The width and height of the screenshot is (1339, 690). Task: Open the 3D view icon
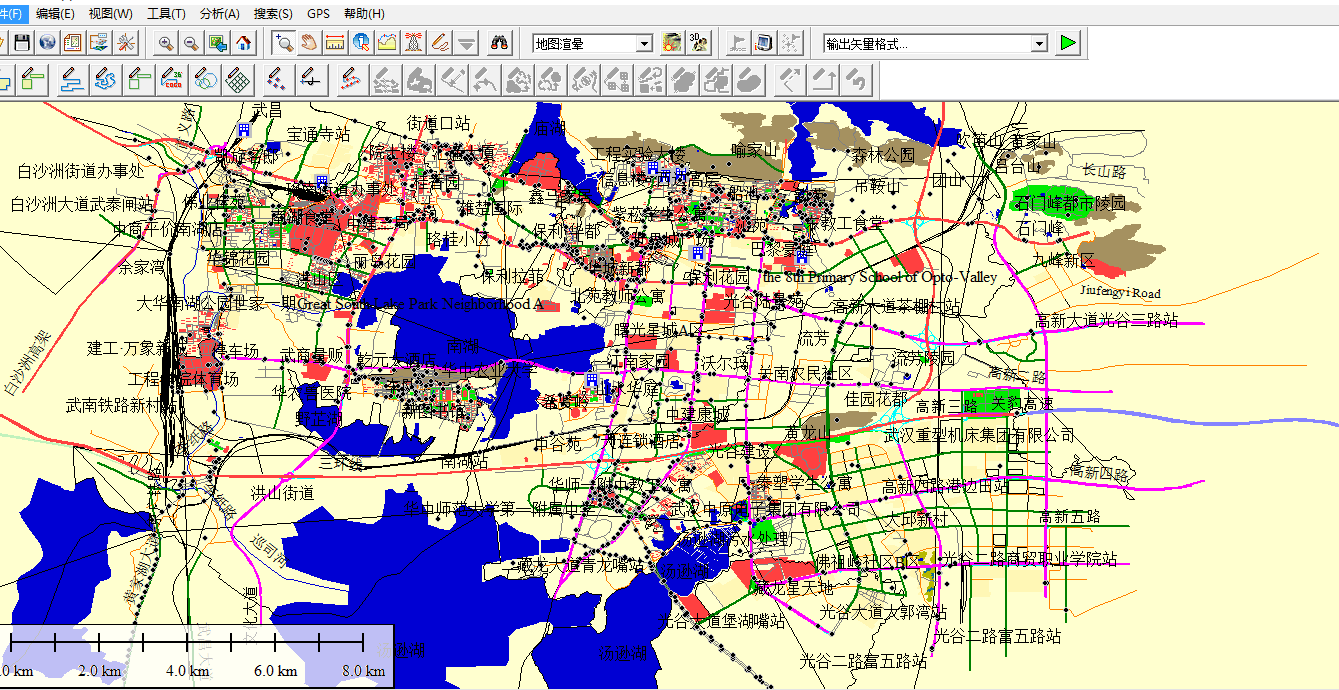(699, 43)
